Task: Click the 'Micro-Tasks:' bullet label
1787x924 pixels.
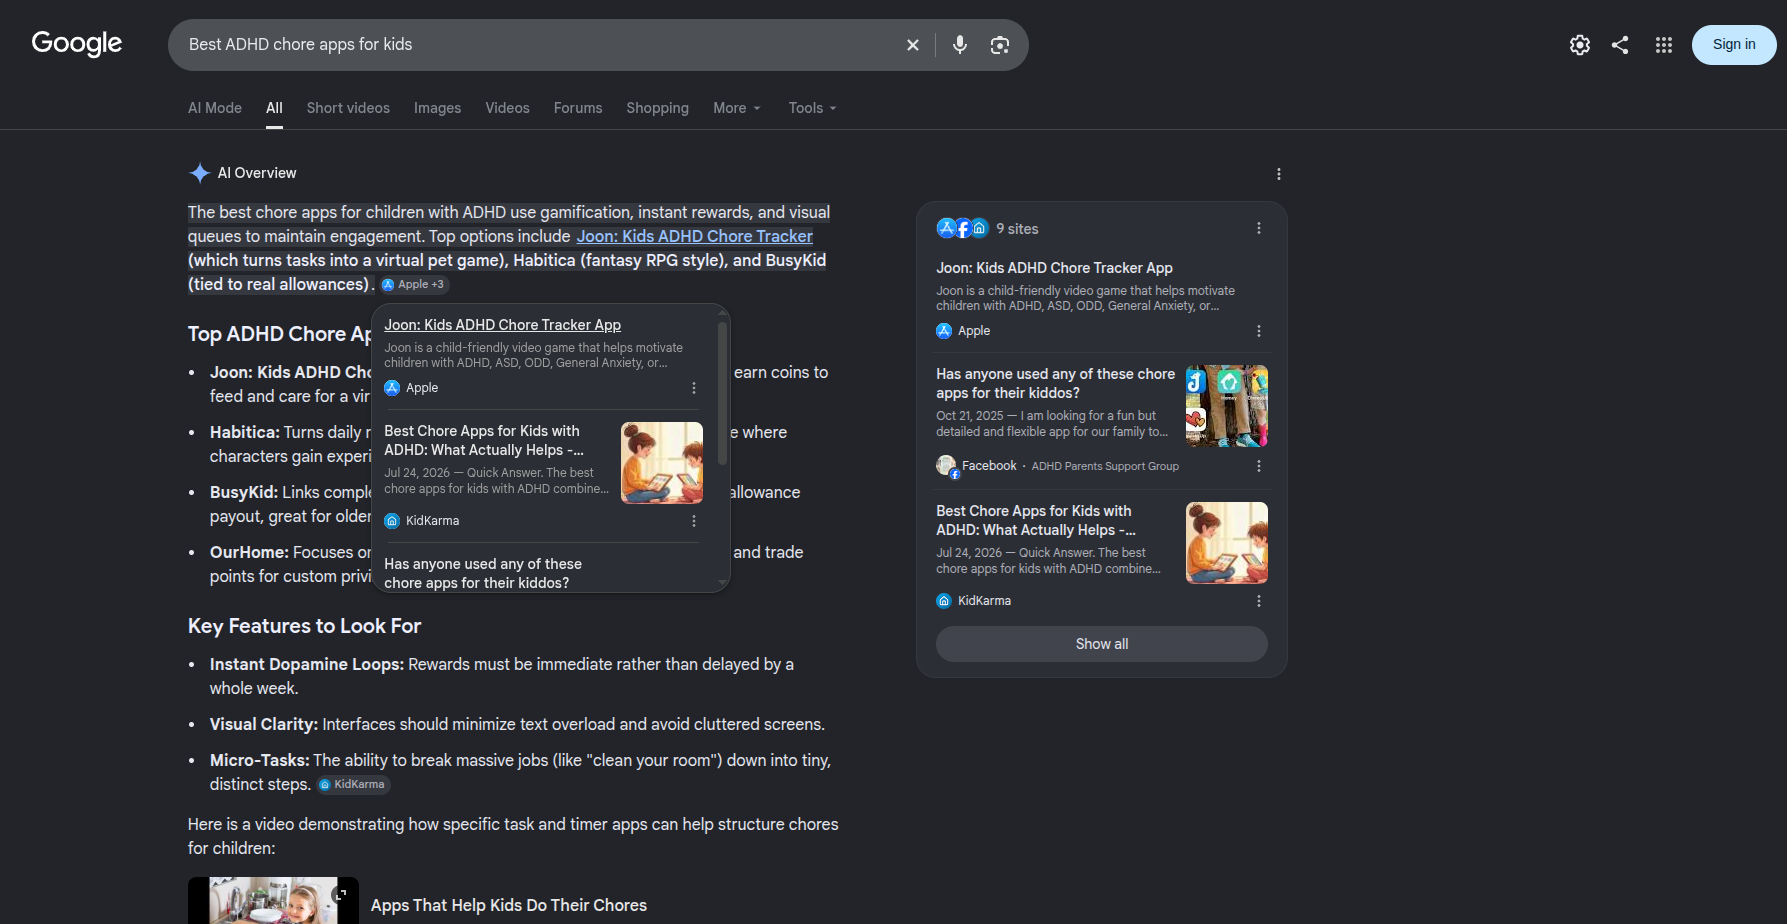Action: point(260,761)
